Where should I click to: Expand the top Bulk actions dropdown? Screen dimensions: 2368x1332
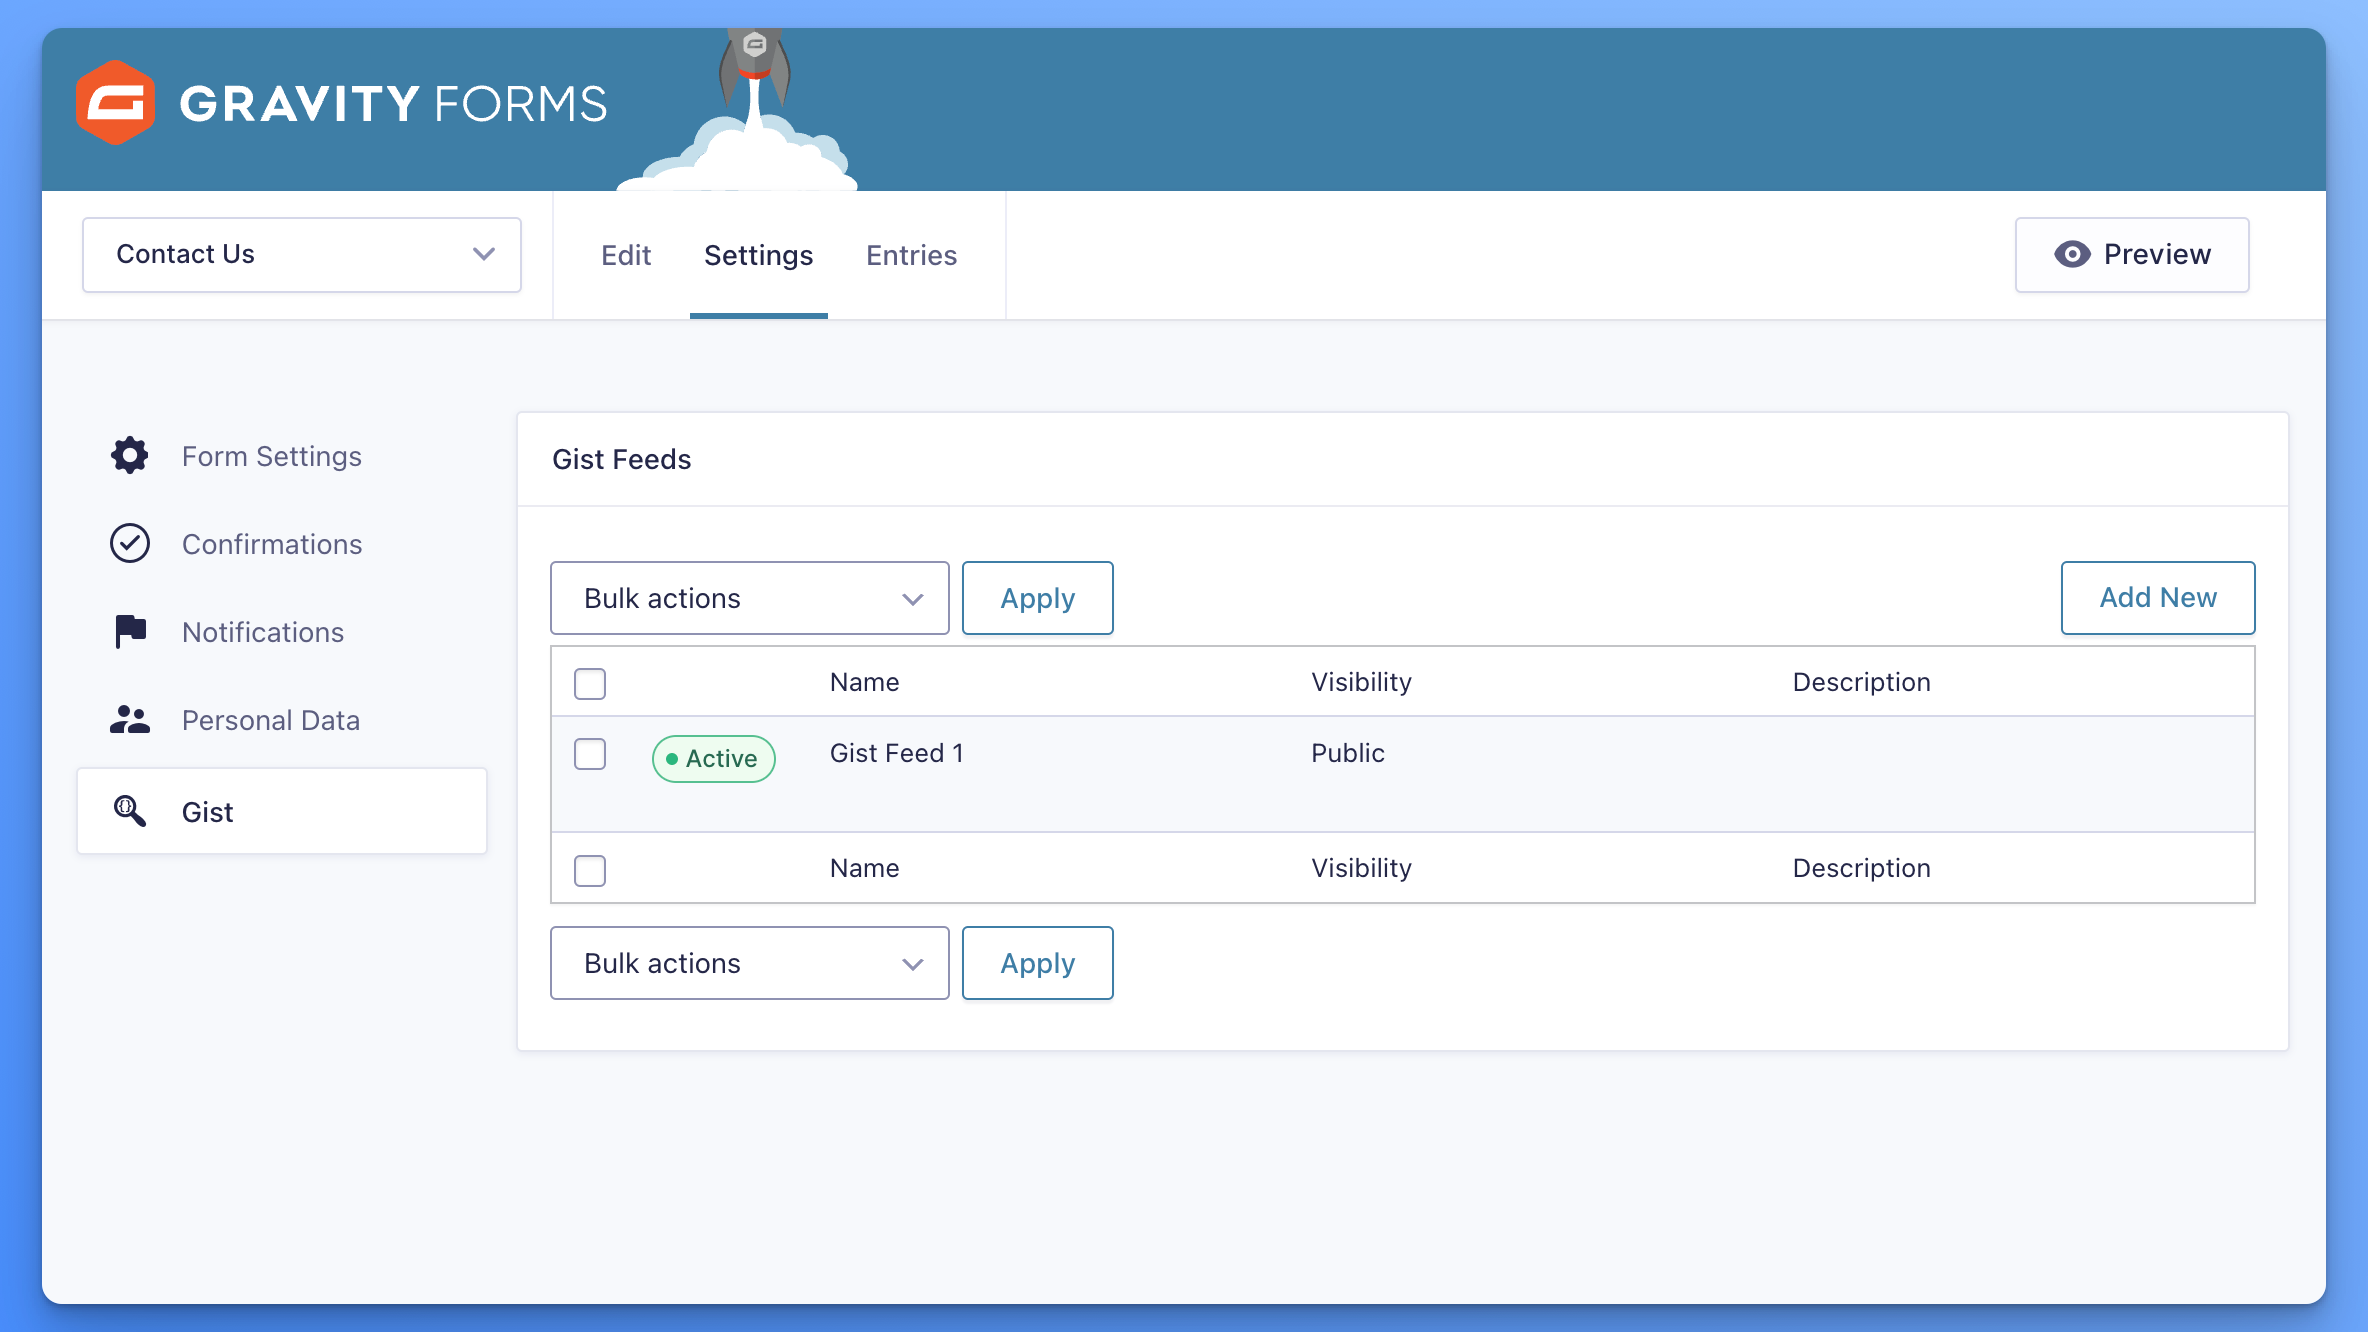pos(749,598)
